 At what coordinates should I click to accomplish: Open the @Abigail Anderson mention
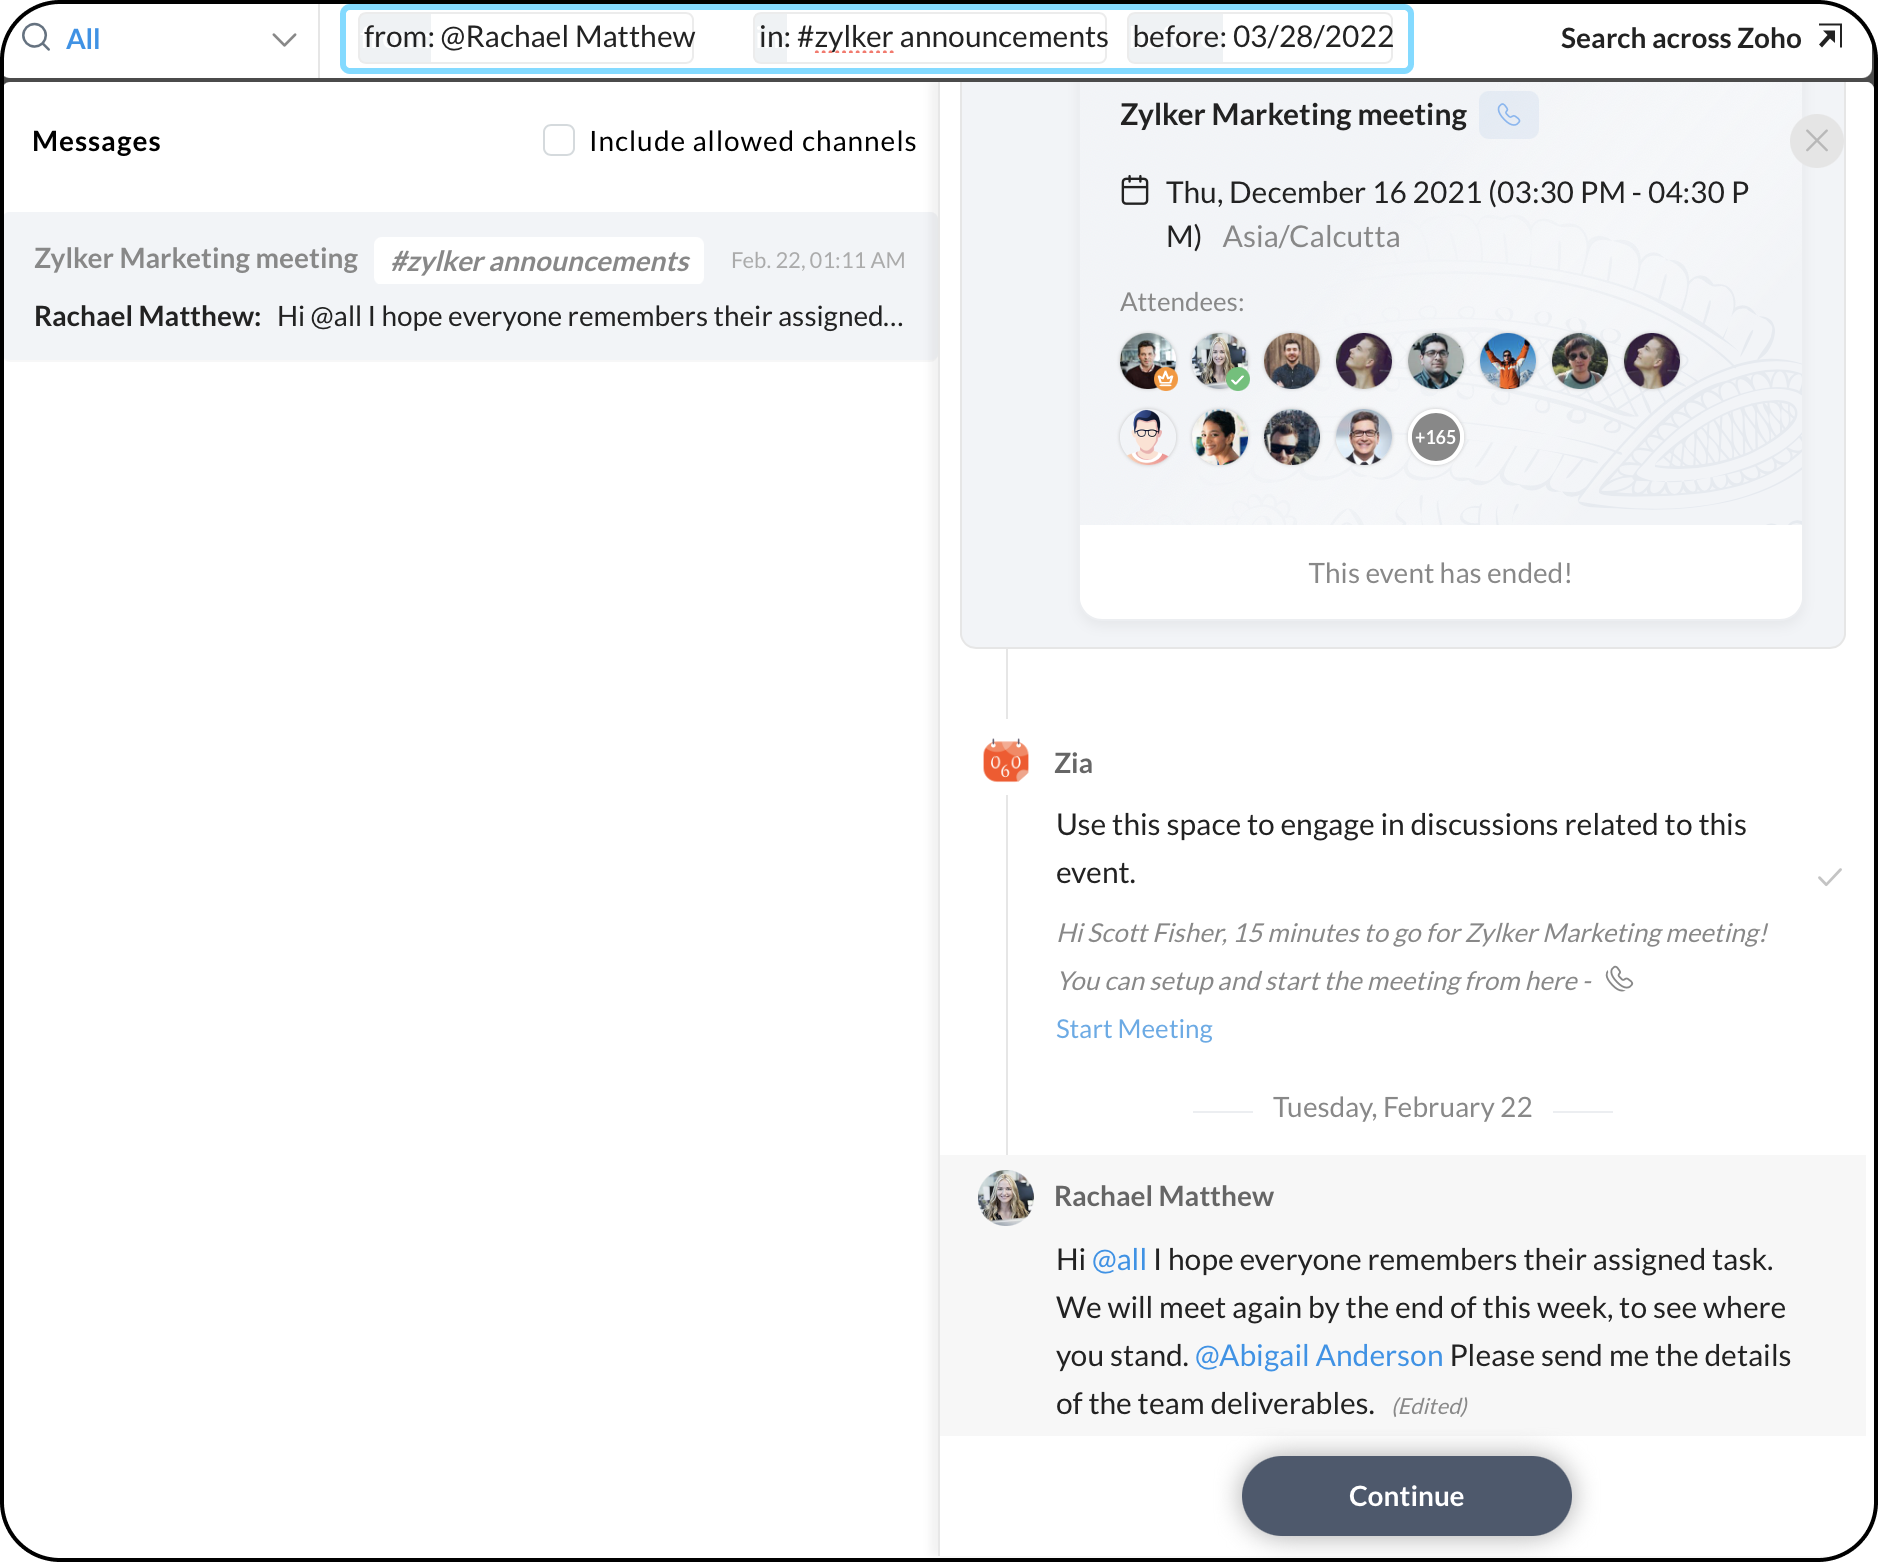click(1319, 1355)
